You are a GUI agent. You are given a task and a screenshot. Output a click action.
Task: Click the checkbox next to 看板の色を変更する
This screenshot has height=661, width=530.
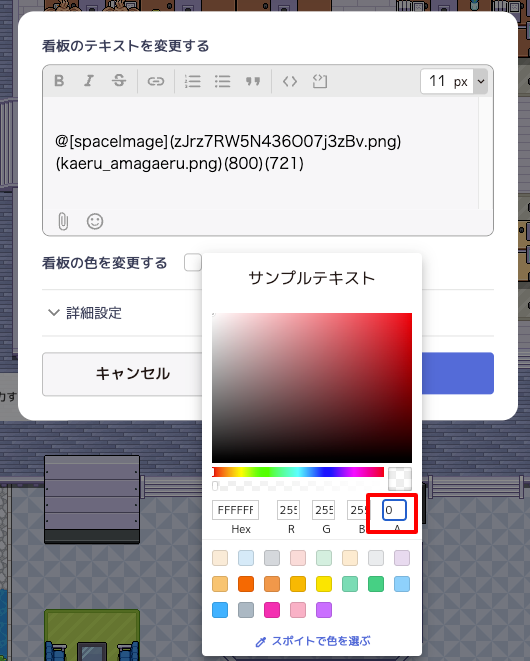click(x=193, y=263)
